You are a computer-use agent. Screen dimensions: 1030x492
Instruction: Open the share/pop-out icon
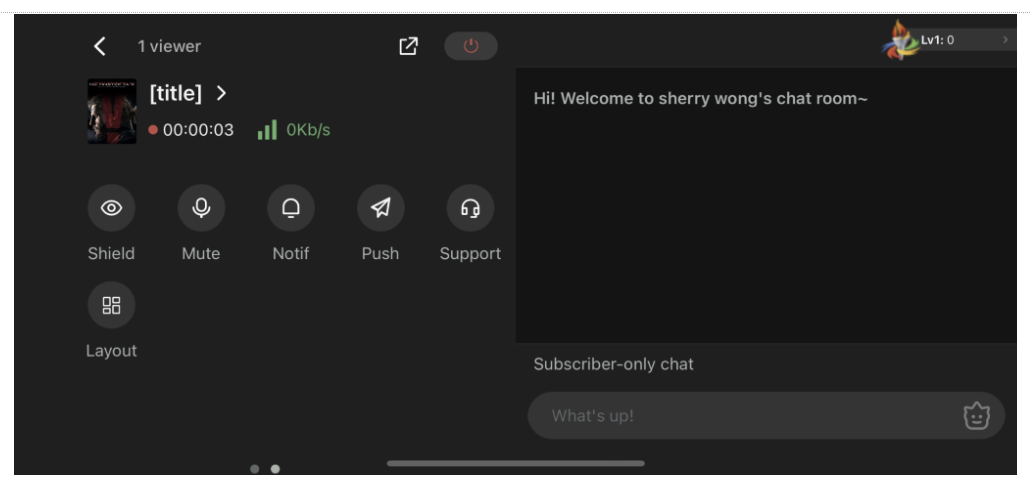pyautogui.click(x=408, y=46)
